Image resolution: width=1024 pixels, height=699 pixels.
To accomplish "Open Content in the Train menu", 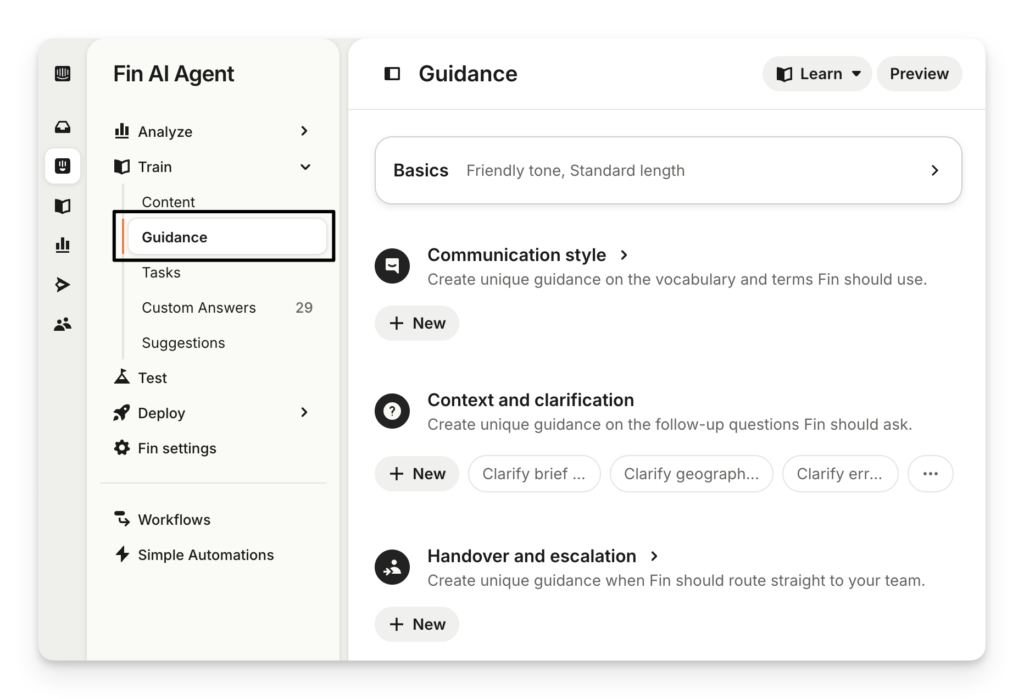I will click(x=168, y=202).
